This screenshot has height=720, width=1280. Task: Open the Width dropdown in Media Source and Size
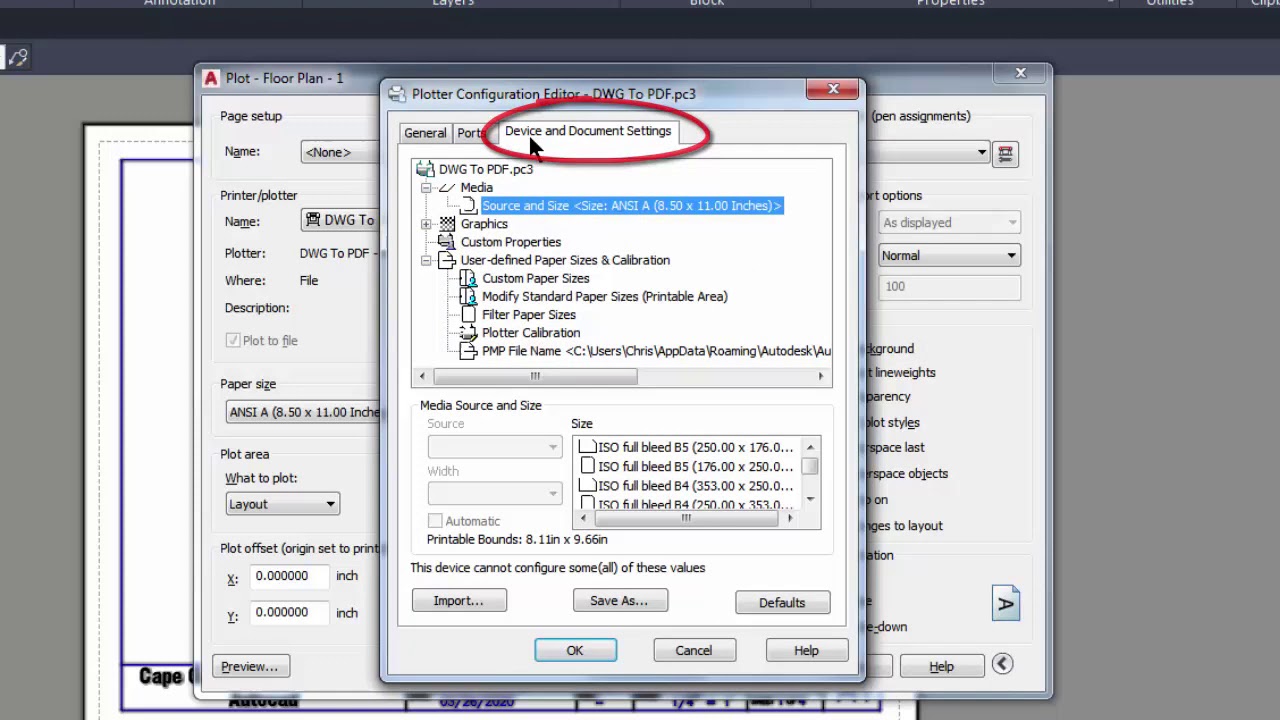click(x=495, y=493)
